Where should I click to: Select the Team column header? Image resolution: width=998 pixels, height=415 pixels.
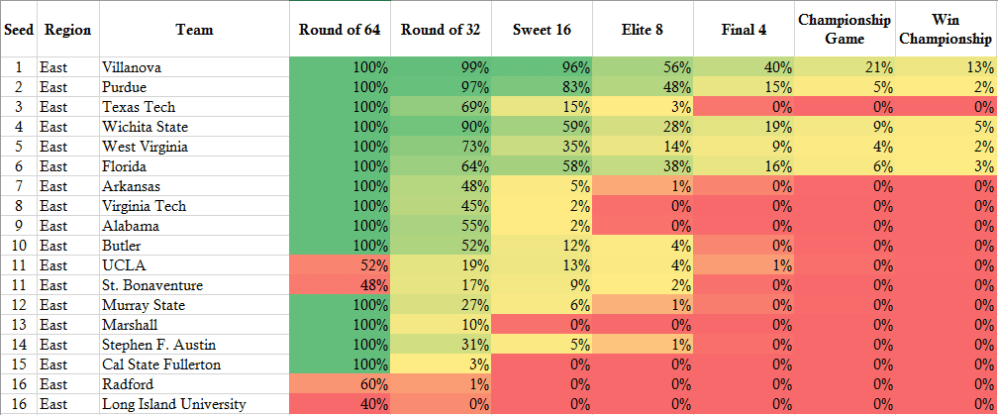(193, 30)
